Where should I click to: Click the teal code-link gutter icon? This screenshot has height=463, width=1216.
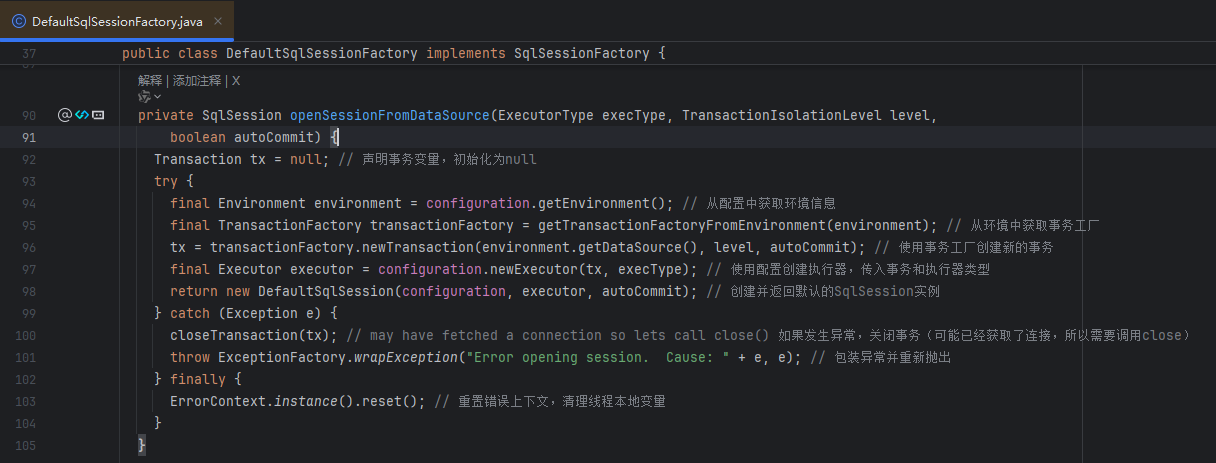[x=82, y=115]
